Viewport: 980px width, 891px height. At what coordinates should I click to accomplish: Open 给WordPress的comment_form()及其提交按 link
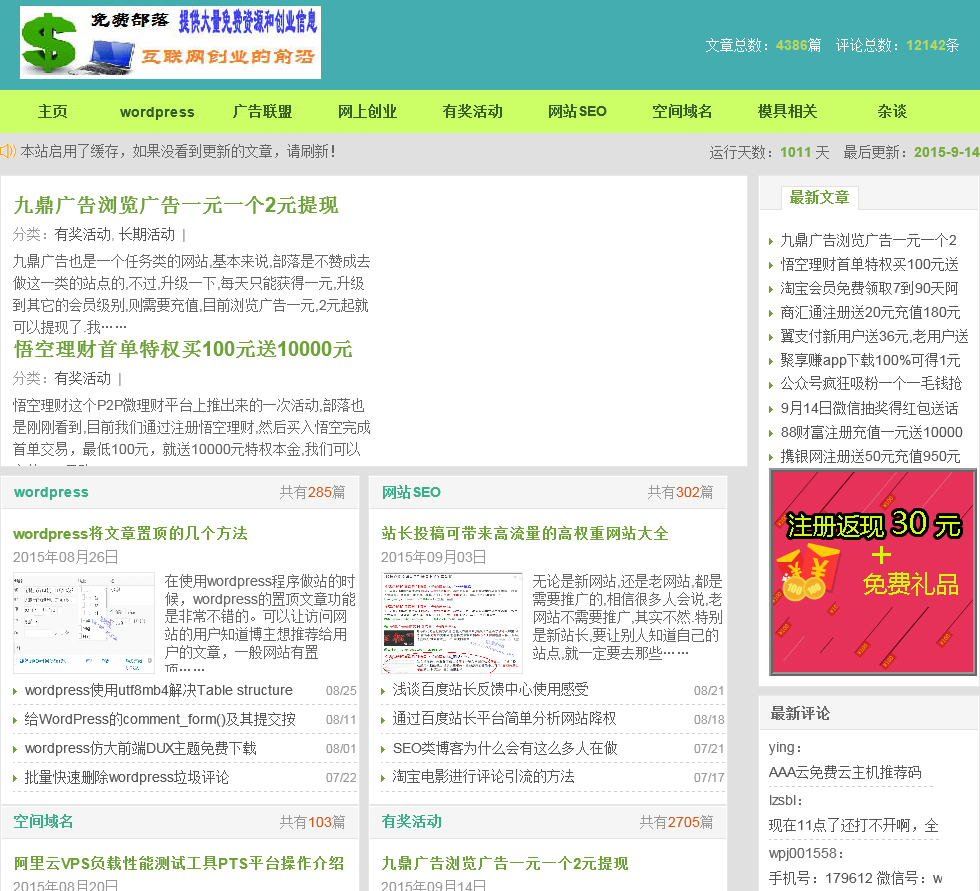pyautogui.click(x=160, y=719)
